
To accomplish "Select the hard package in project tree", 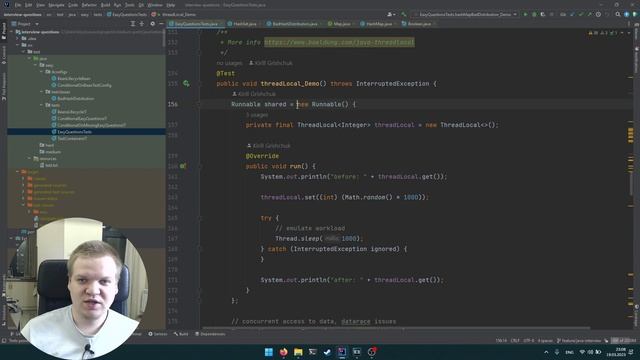I will tap(47, 145).
